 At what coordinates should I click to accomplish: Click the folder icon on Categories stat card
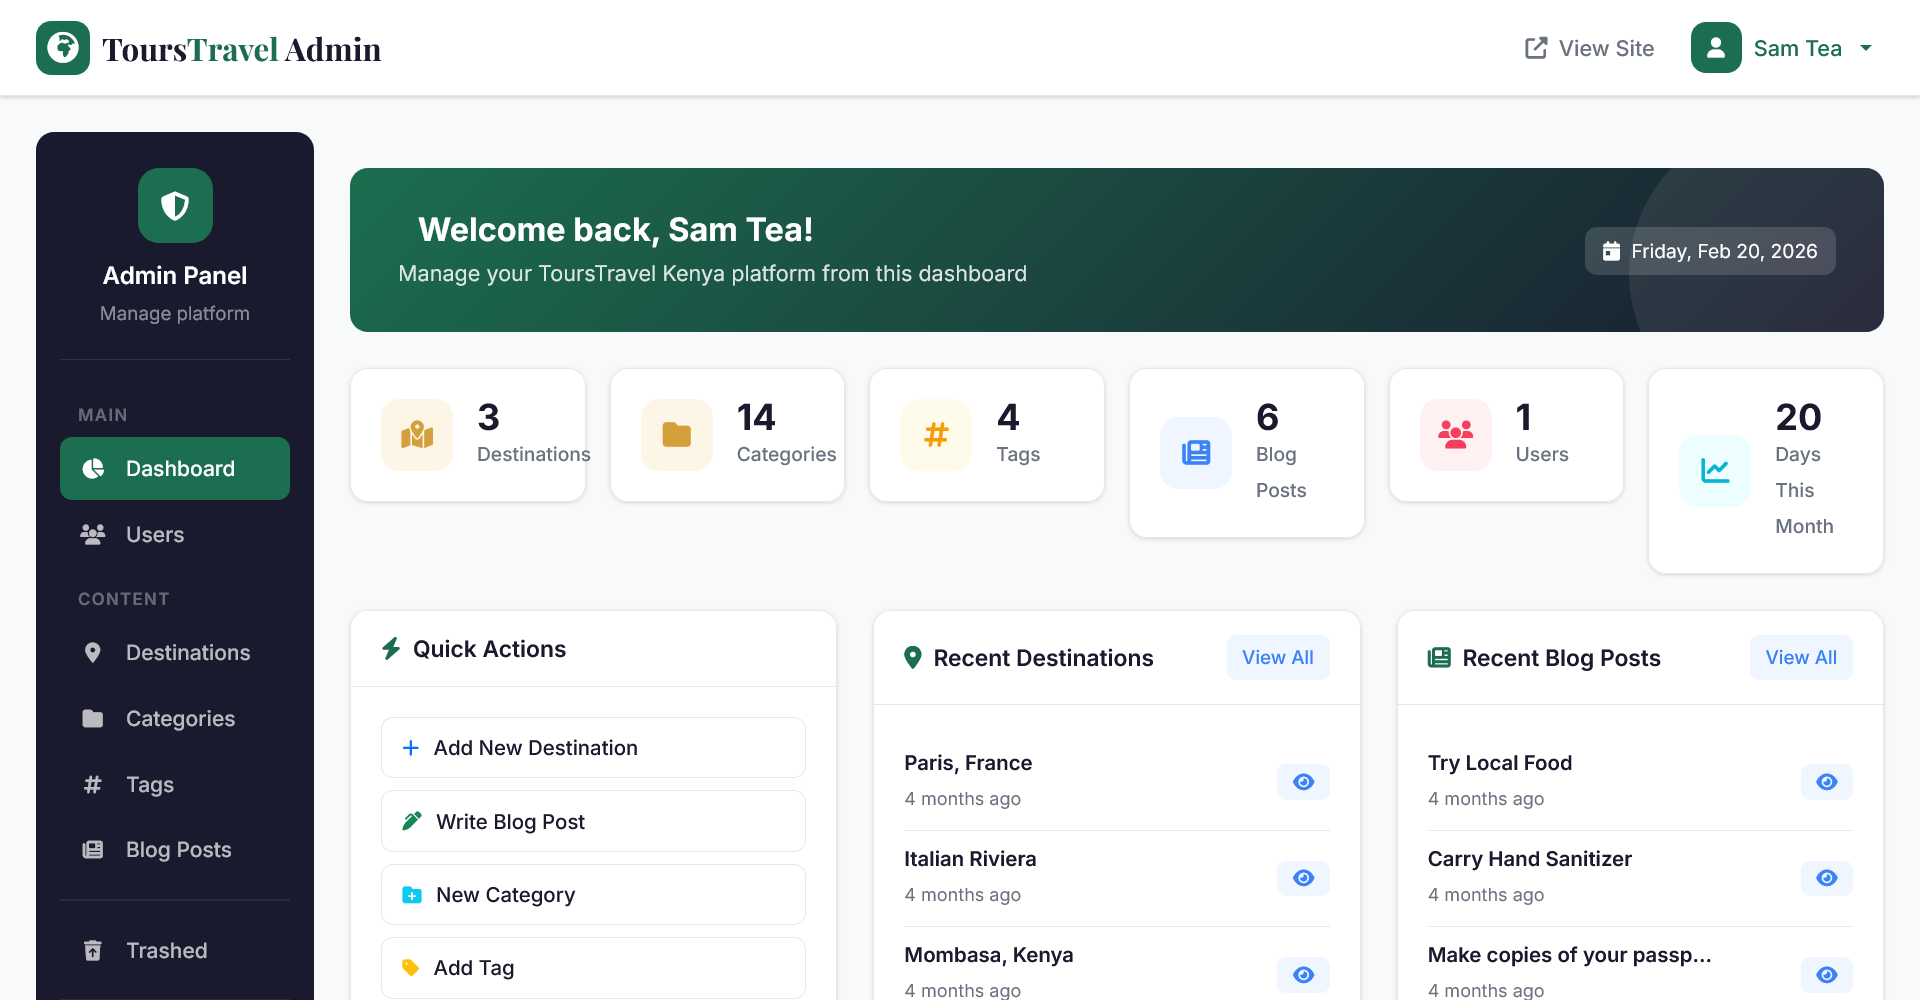677,435
